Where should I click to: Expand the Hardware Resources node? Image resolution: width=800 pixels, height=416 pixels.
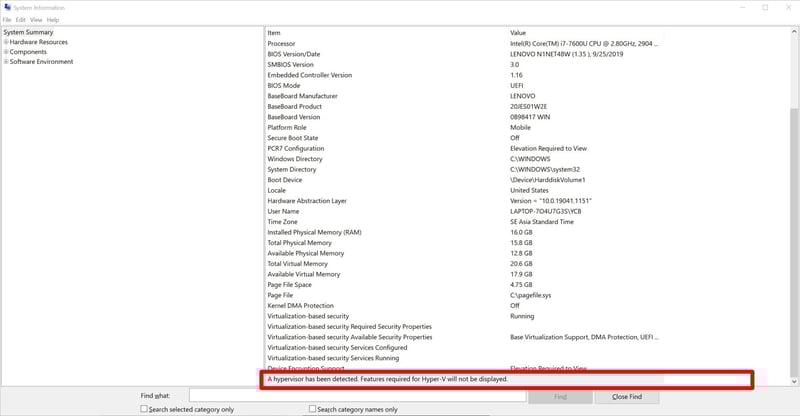click(6, 42)
